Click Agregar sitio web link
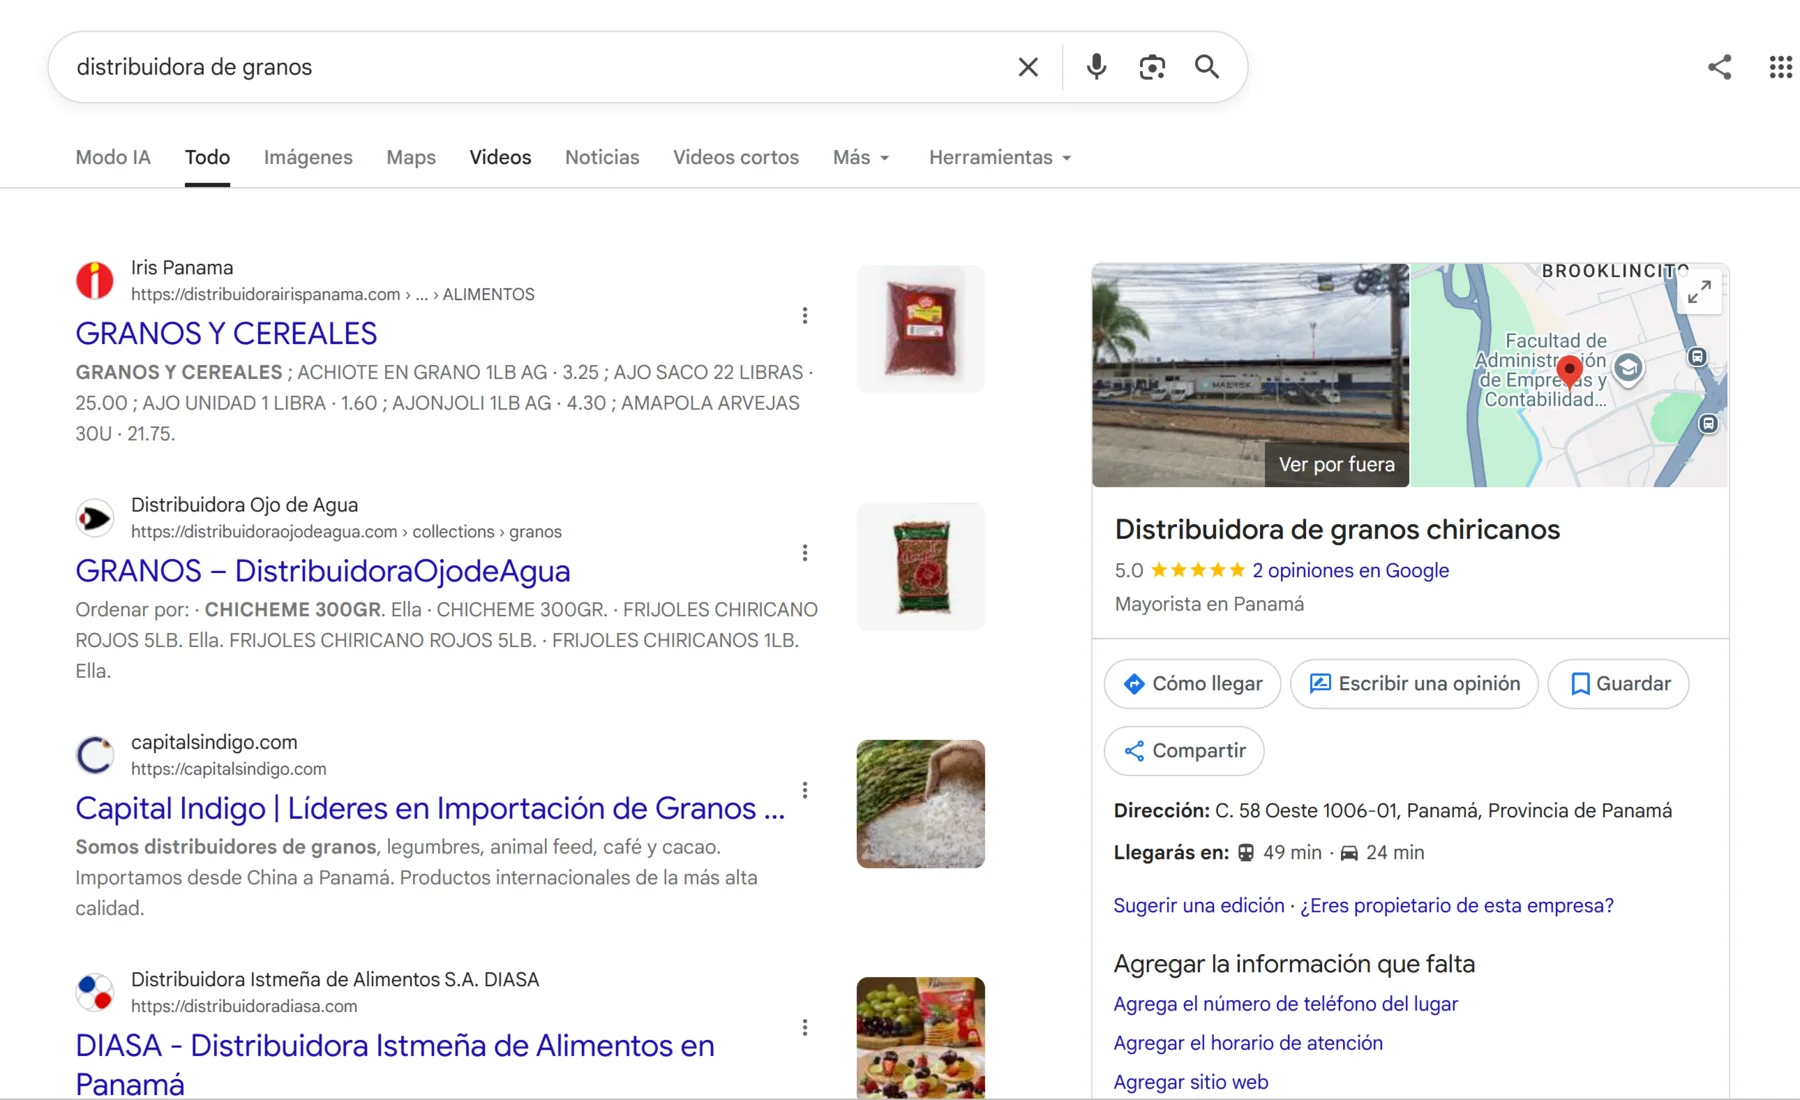The image size is (1800, 1100). pyautogui.click(x=1191, y=1082)
